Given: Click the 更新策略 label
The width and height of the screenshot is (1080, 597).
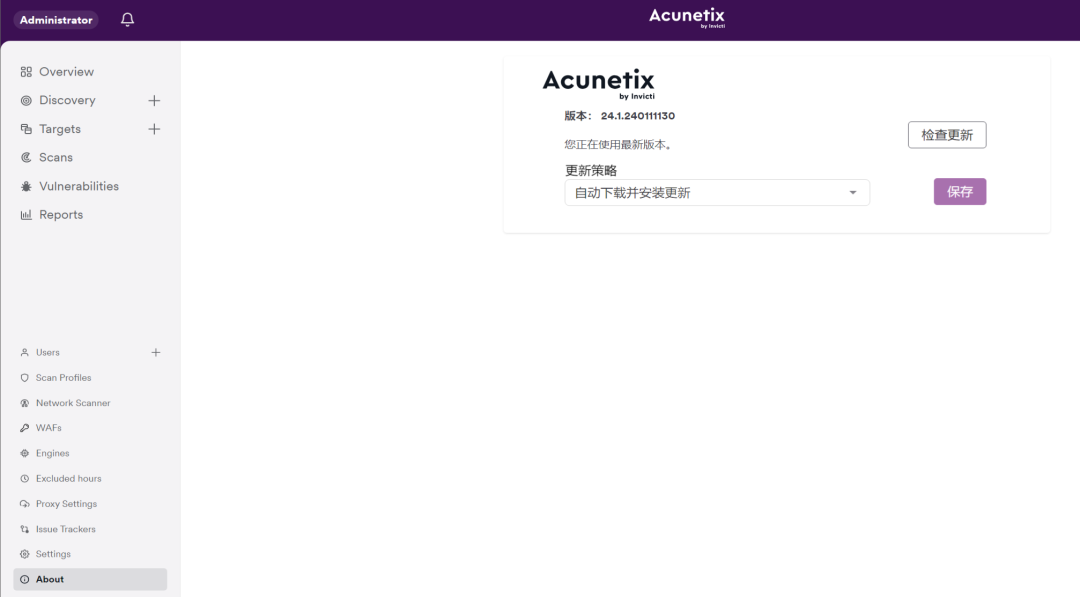Looking at the screenshot, I should click(591, 171).
